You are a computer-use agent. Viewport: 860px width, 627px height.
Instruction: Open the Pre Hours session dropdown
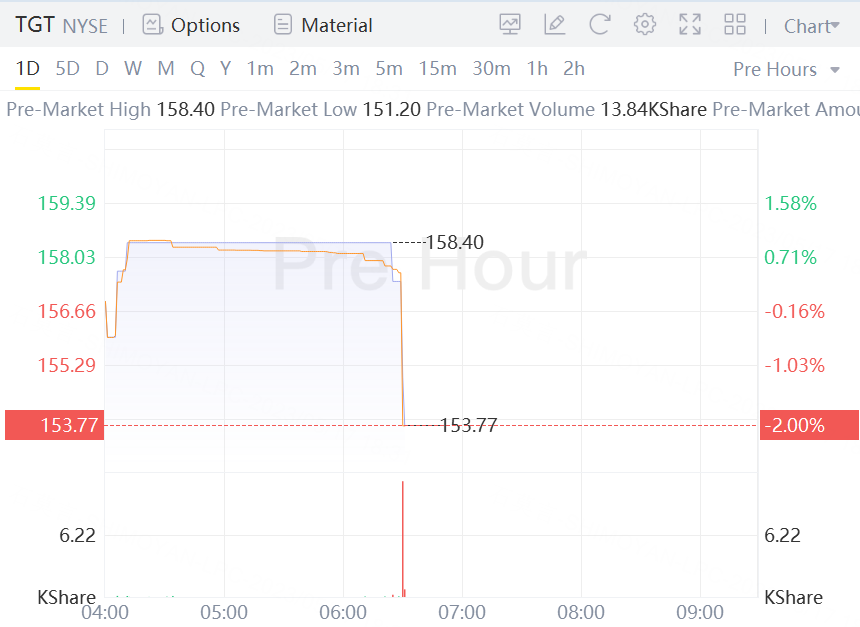pos(786,69)
